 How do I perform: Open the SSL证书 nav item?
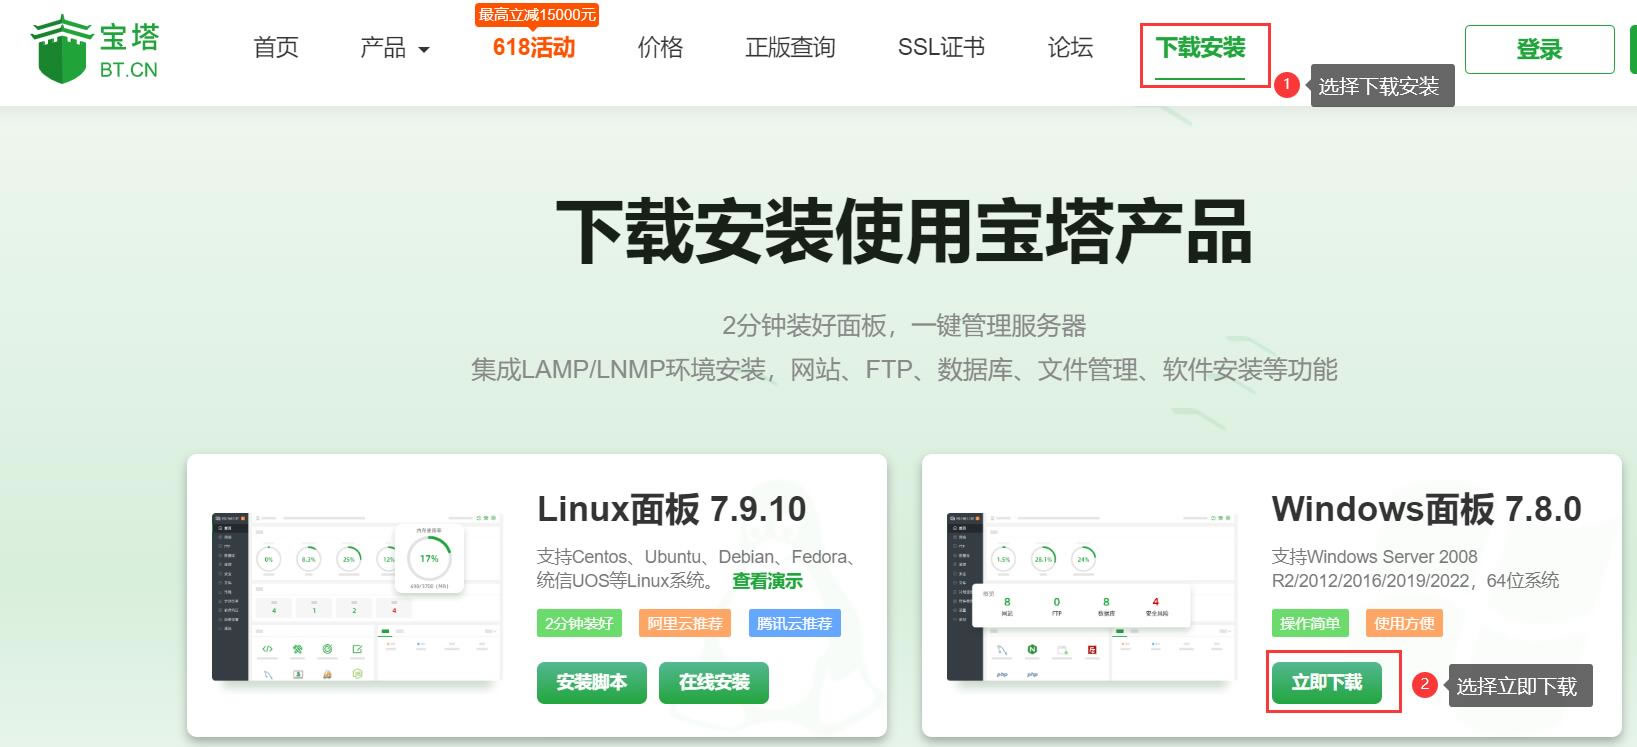click(x=941, y=48)
